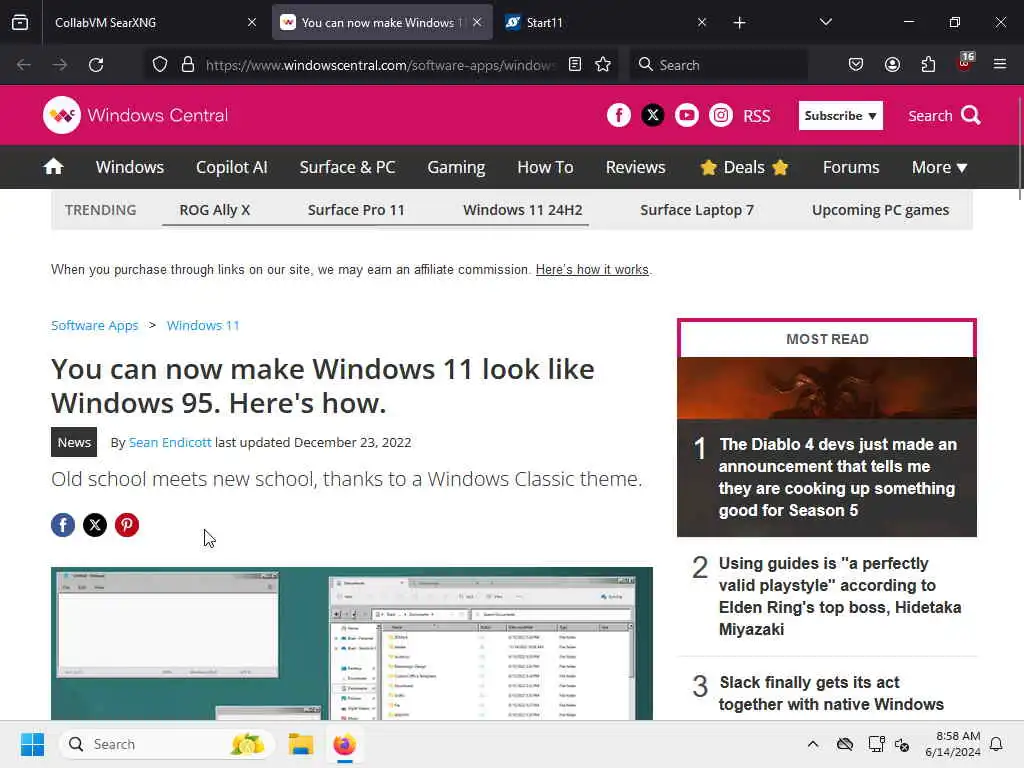Open Copilot AI section
The image size is (1024, 768).
[232, 167]
